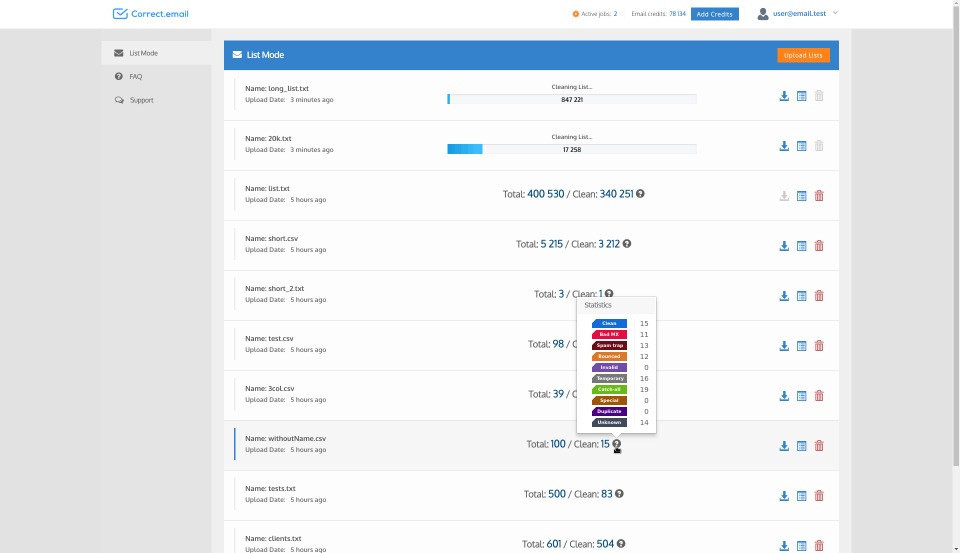960x553 pixels.
Task: Open table view for 3col.csv
Action: [x=801, y=396]
